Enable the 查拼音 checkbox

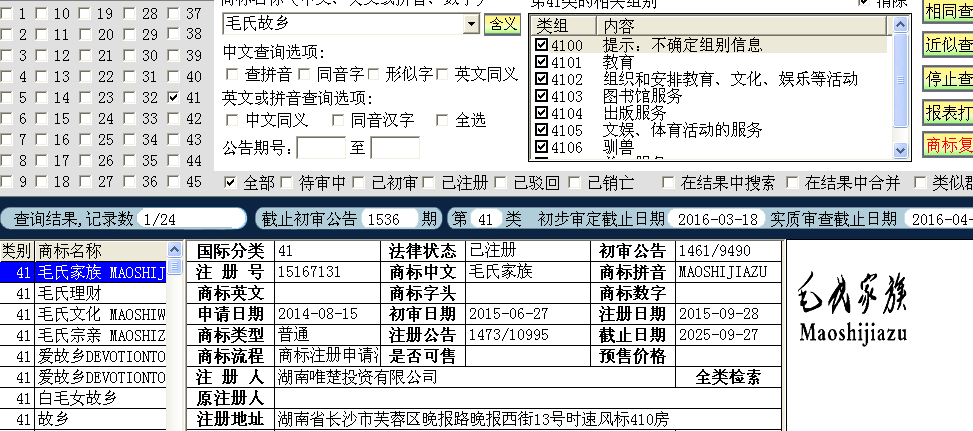233,74
